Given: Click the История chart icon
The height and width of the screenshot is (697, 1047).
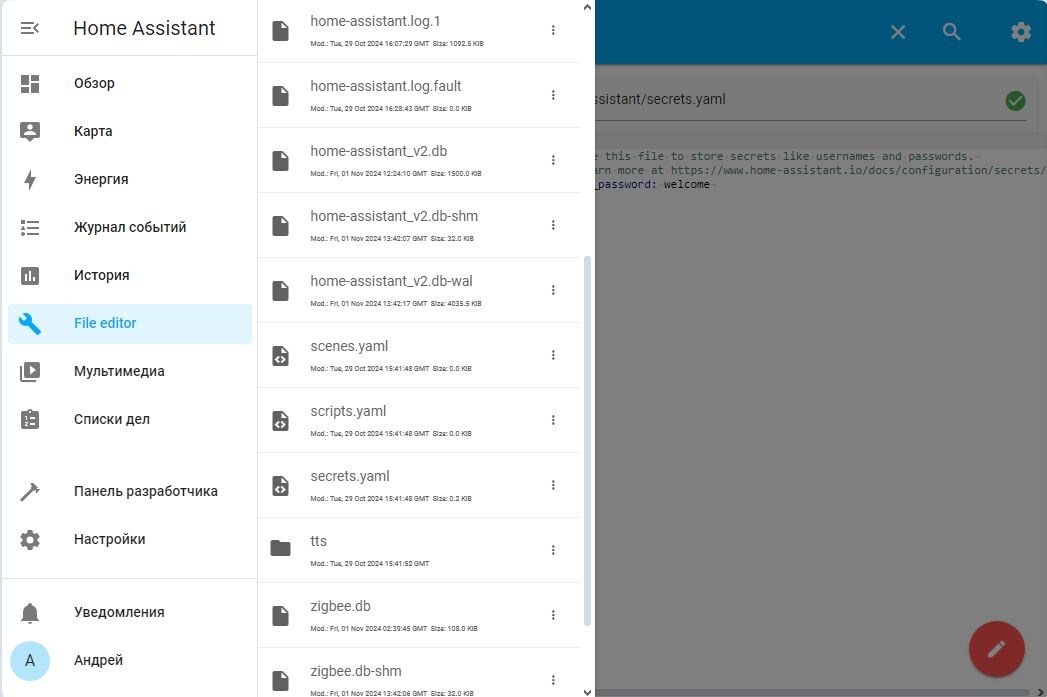Looking at the screenshot, I should click(30, 276).
